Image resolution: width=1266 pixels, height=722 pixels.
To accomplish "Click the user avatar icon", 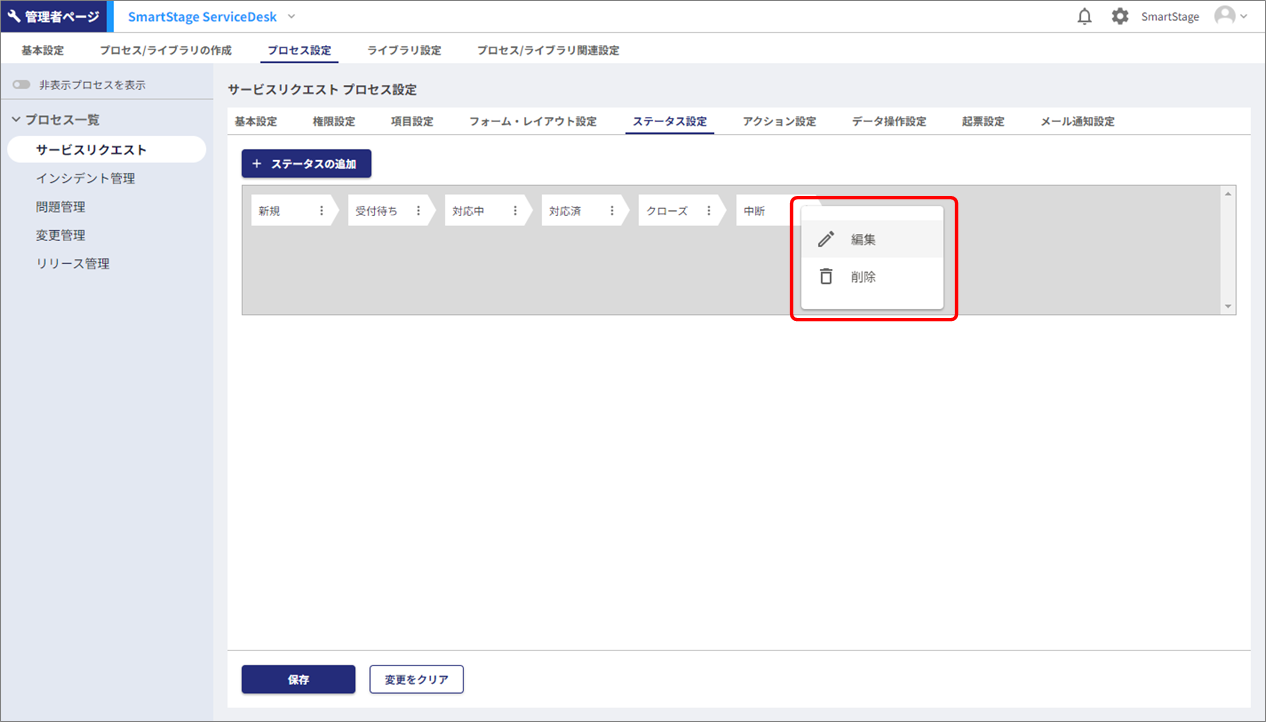I will 1225,16.
